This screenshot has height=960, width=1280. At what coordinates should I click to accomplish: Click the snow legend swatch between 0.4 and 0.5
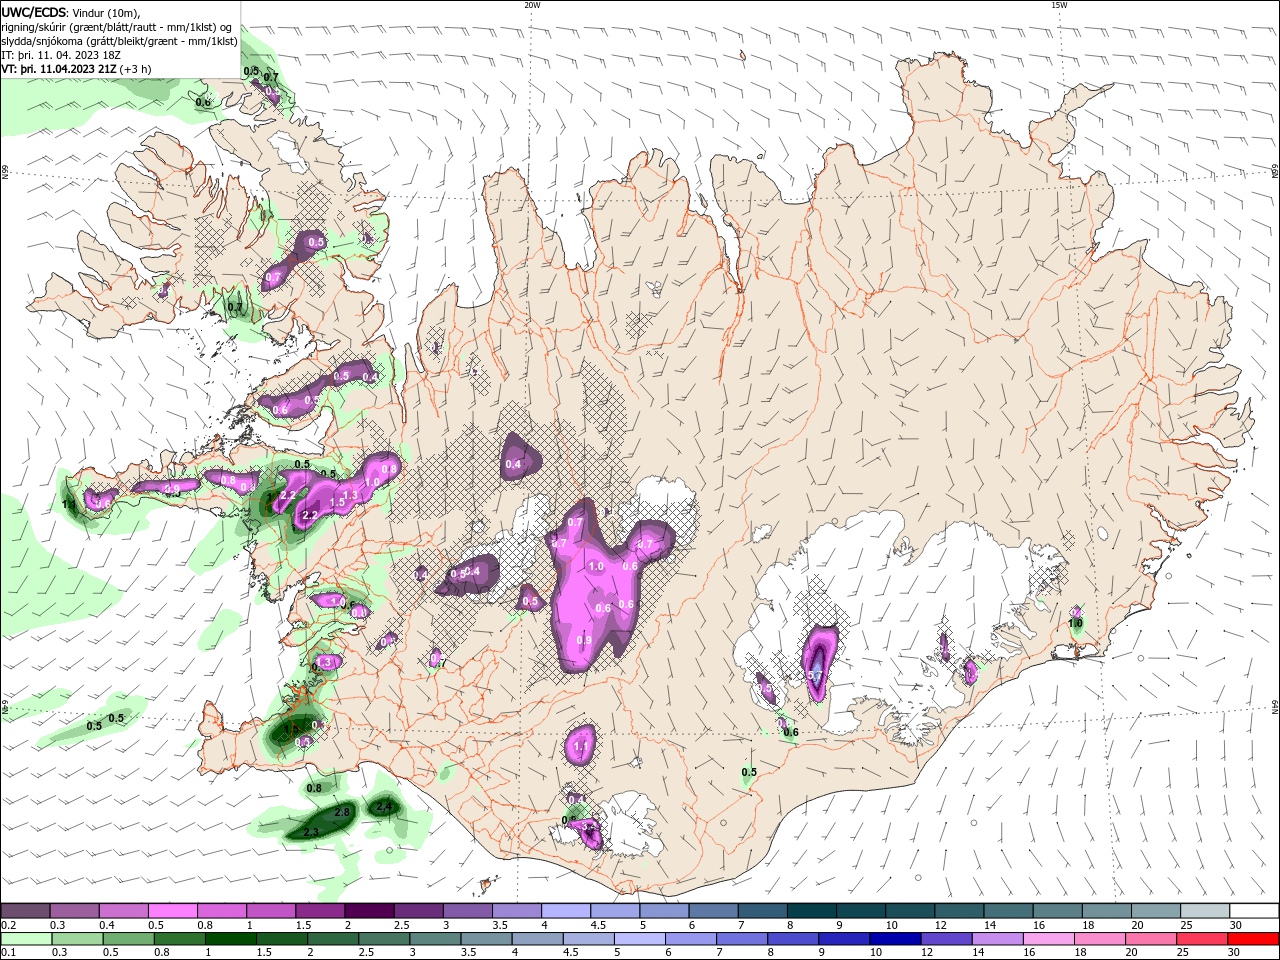(124, 910)
